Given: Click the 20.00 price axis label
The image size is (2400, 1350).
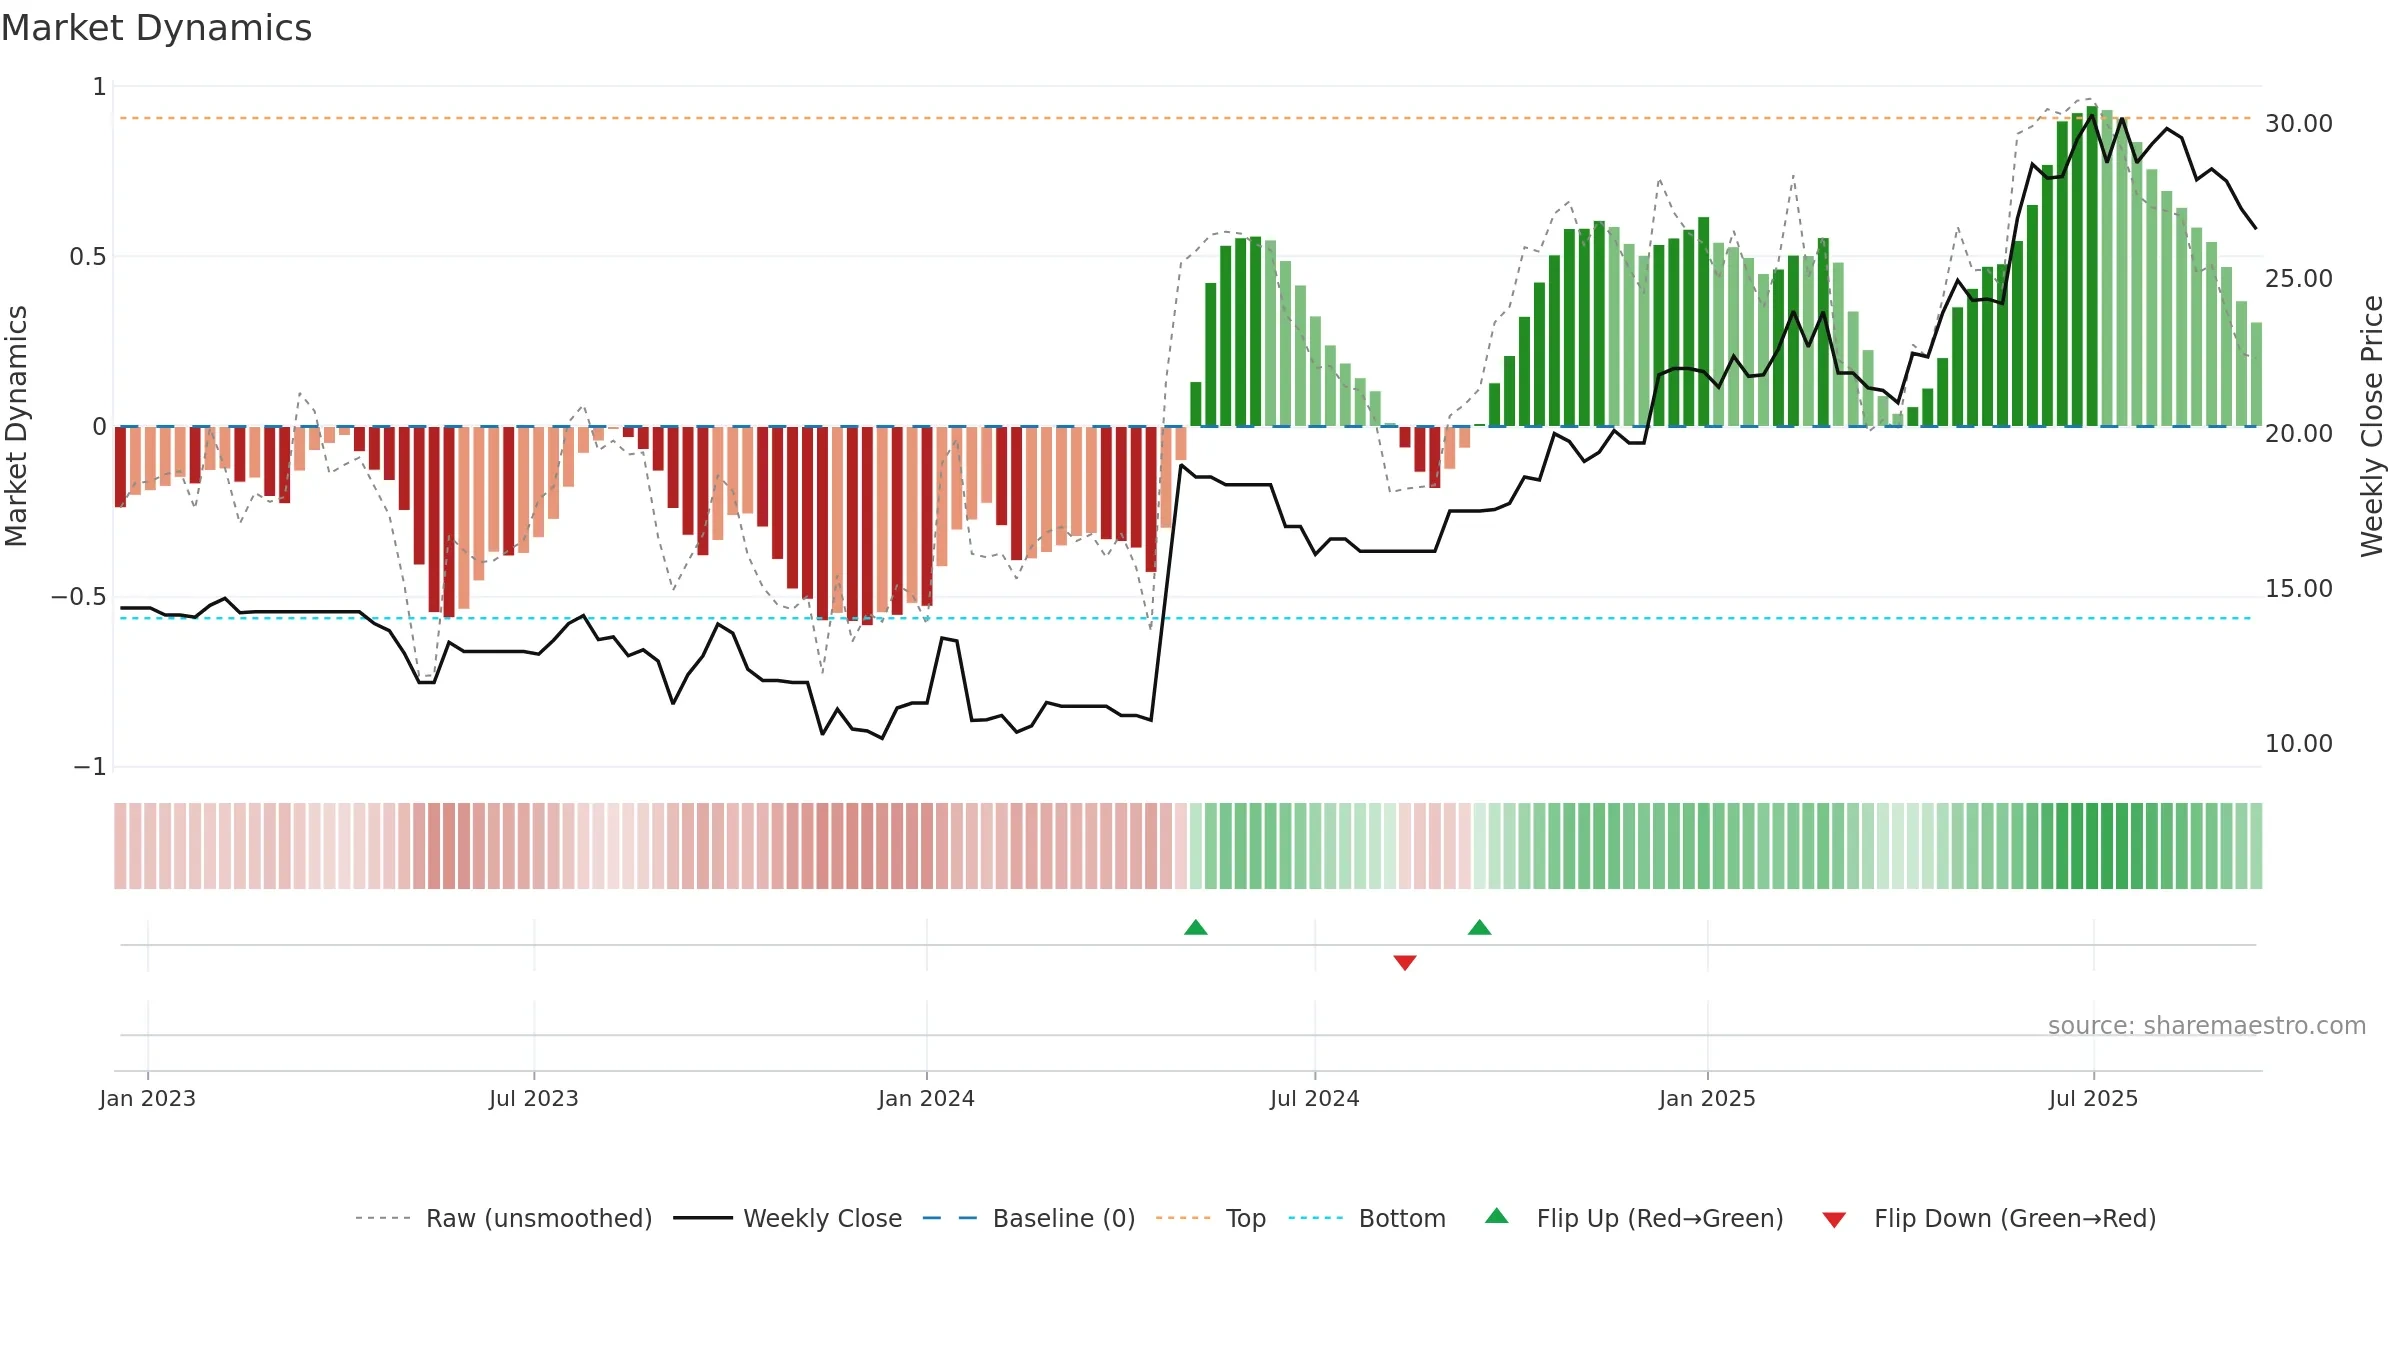Looking at the screenshot, I should pos(2299,433).
